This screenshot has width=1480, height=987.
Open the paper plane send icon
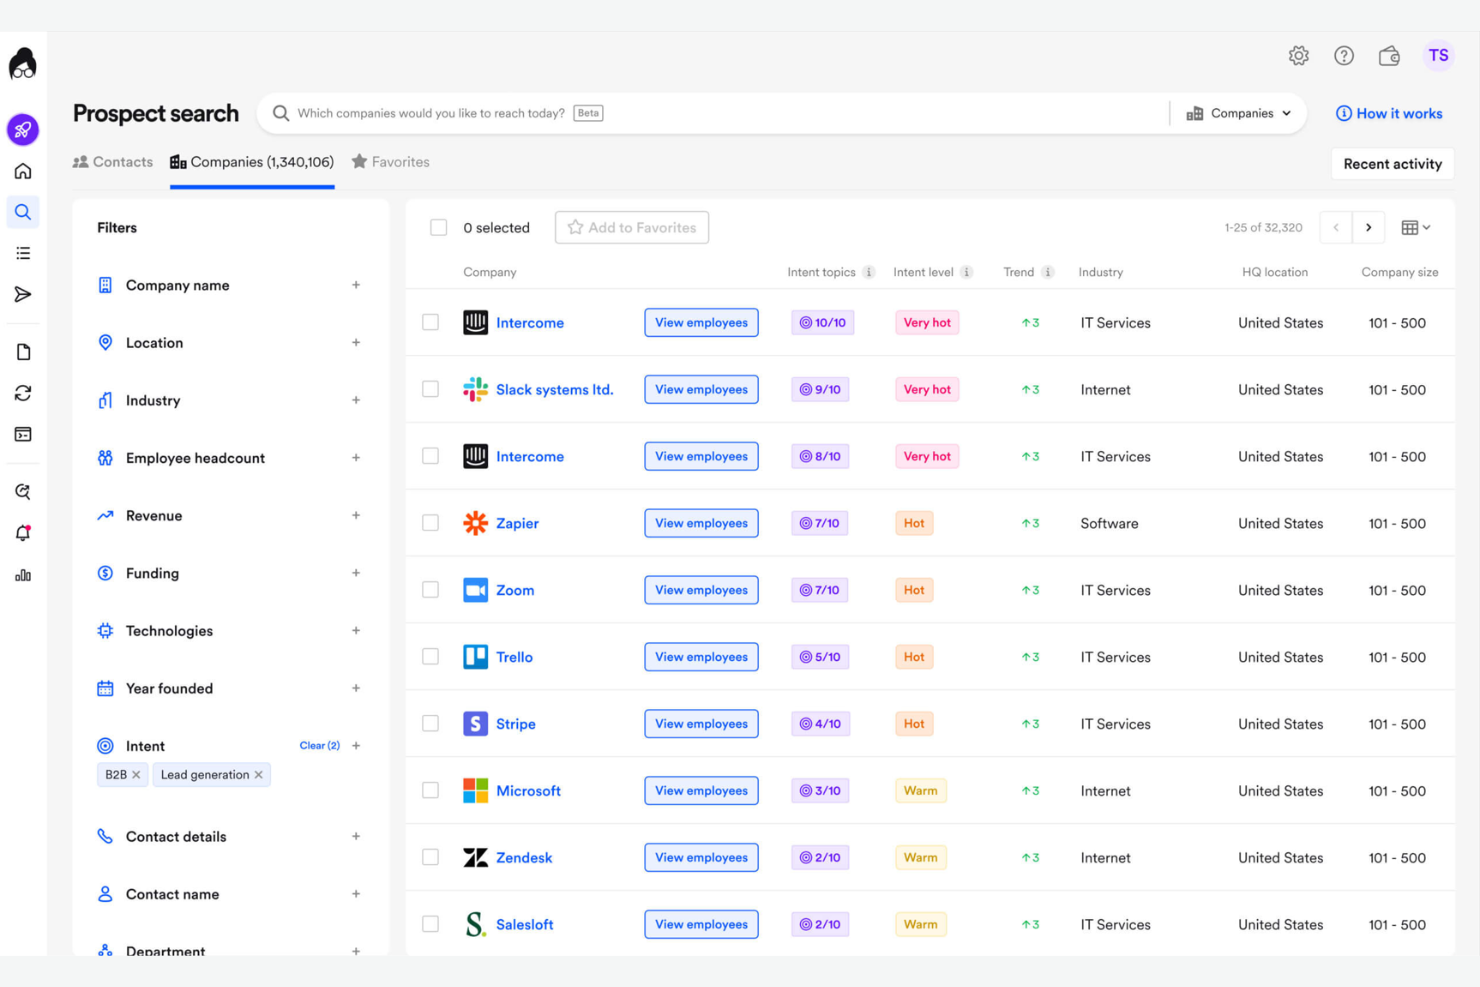22,294
